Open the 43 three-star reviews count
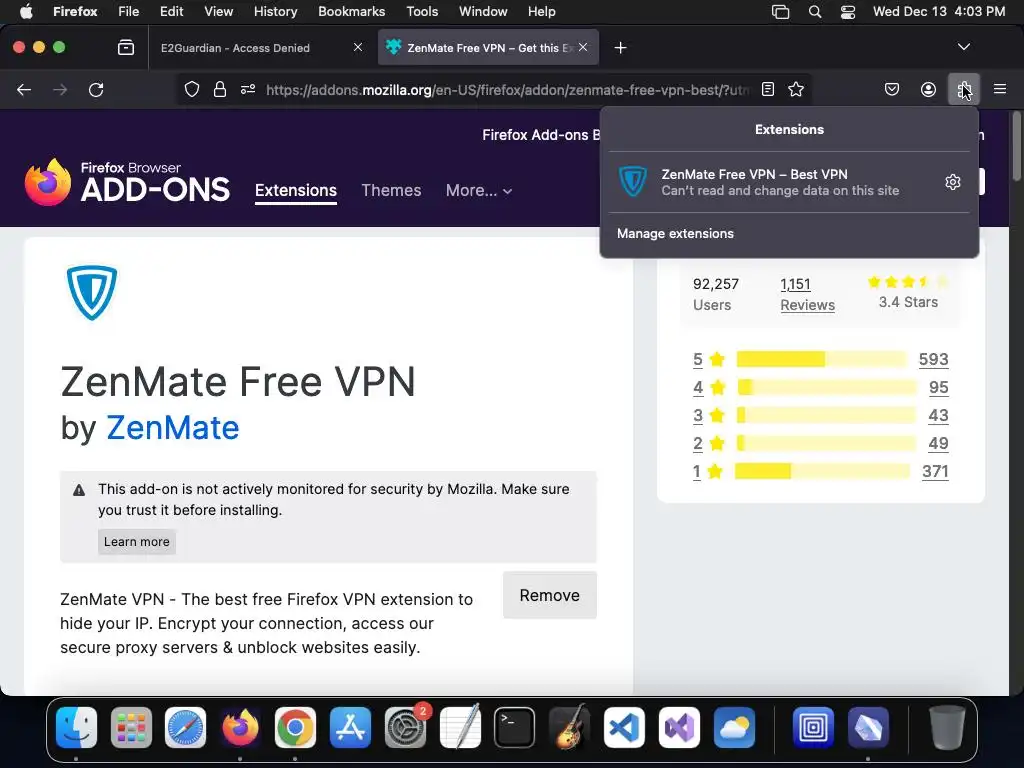This screenshot has width=1024, height=768. tap(938, 415)
